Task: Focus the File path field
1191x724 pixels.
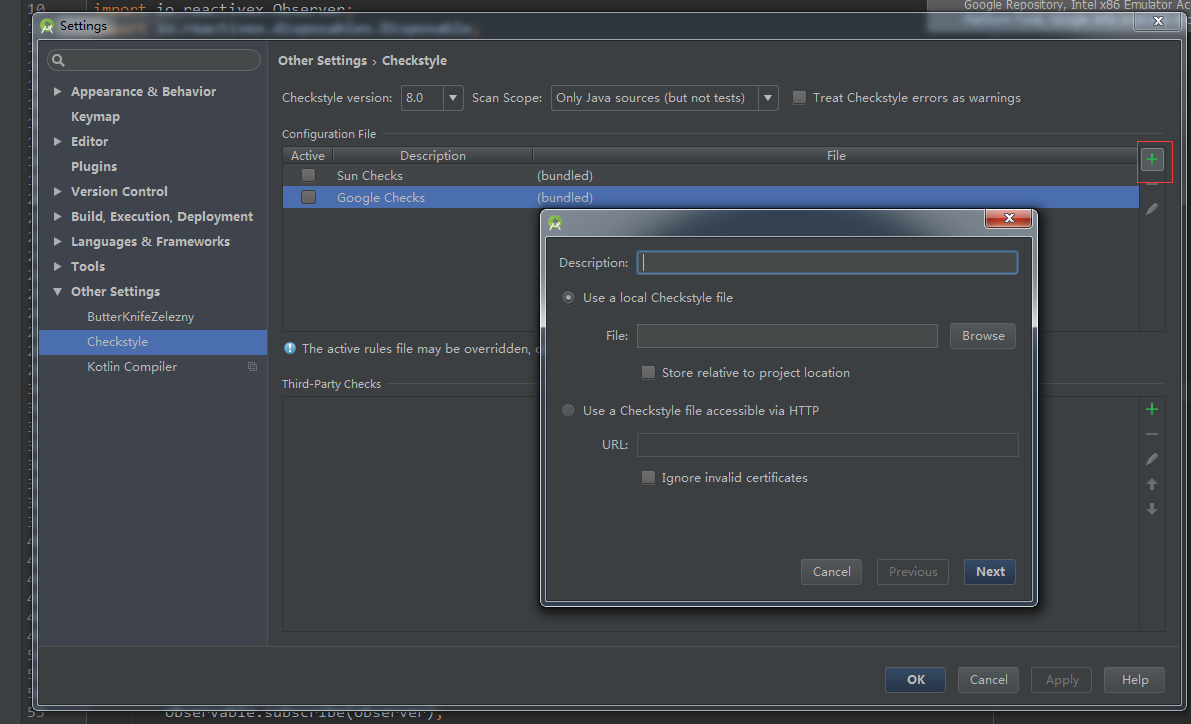Action: click(x=787, y=336)
